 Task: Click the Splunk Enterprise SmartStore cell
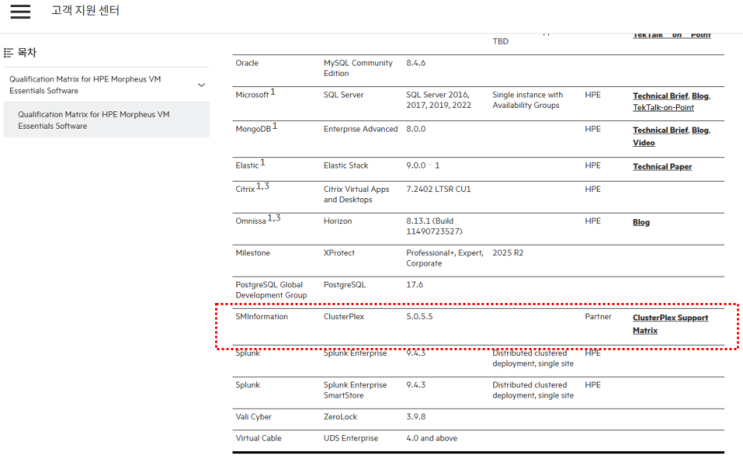click(355, 389)
